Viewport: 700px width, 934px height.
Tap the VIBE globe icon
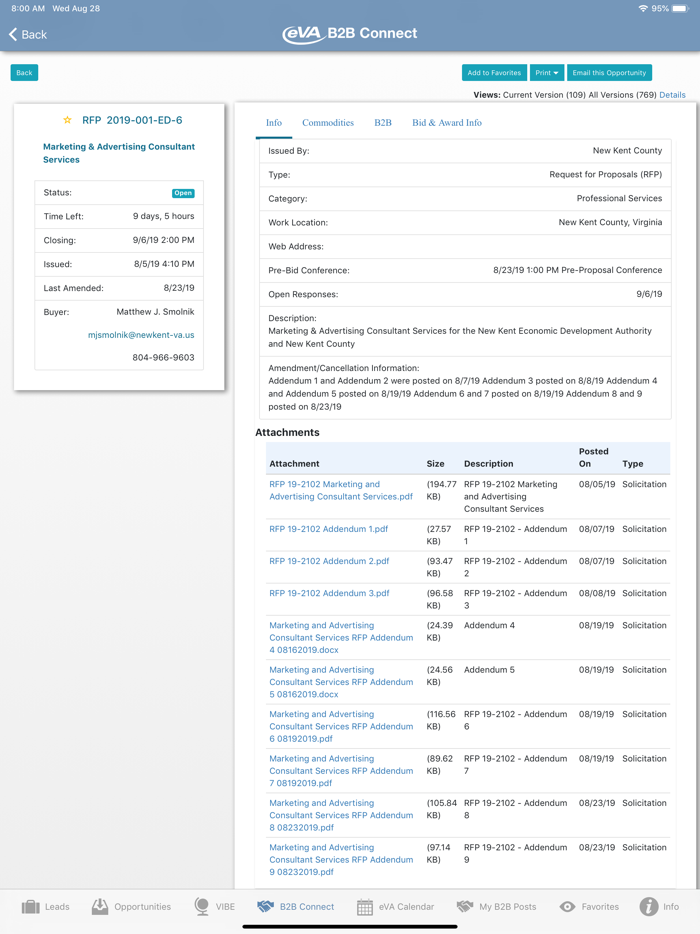[x=202, y=907]
